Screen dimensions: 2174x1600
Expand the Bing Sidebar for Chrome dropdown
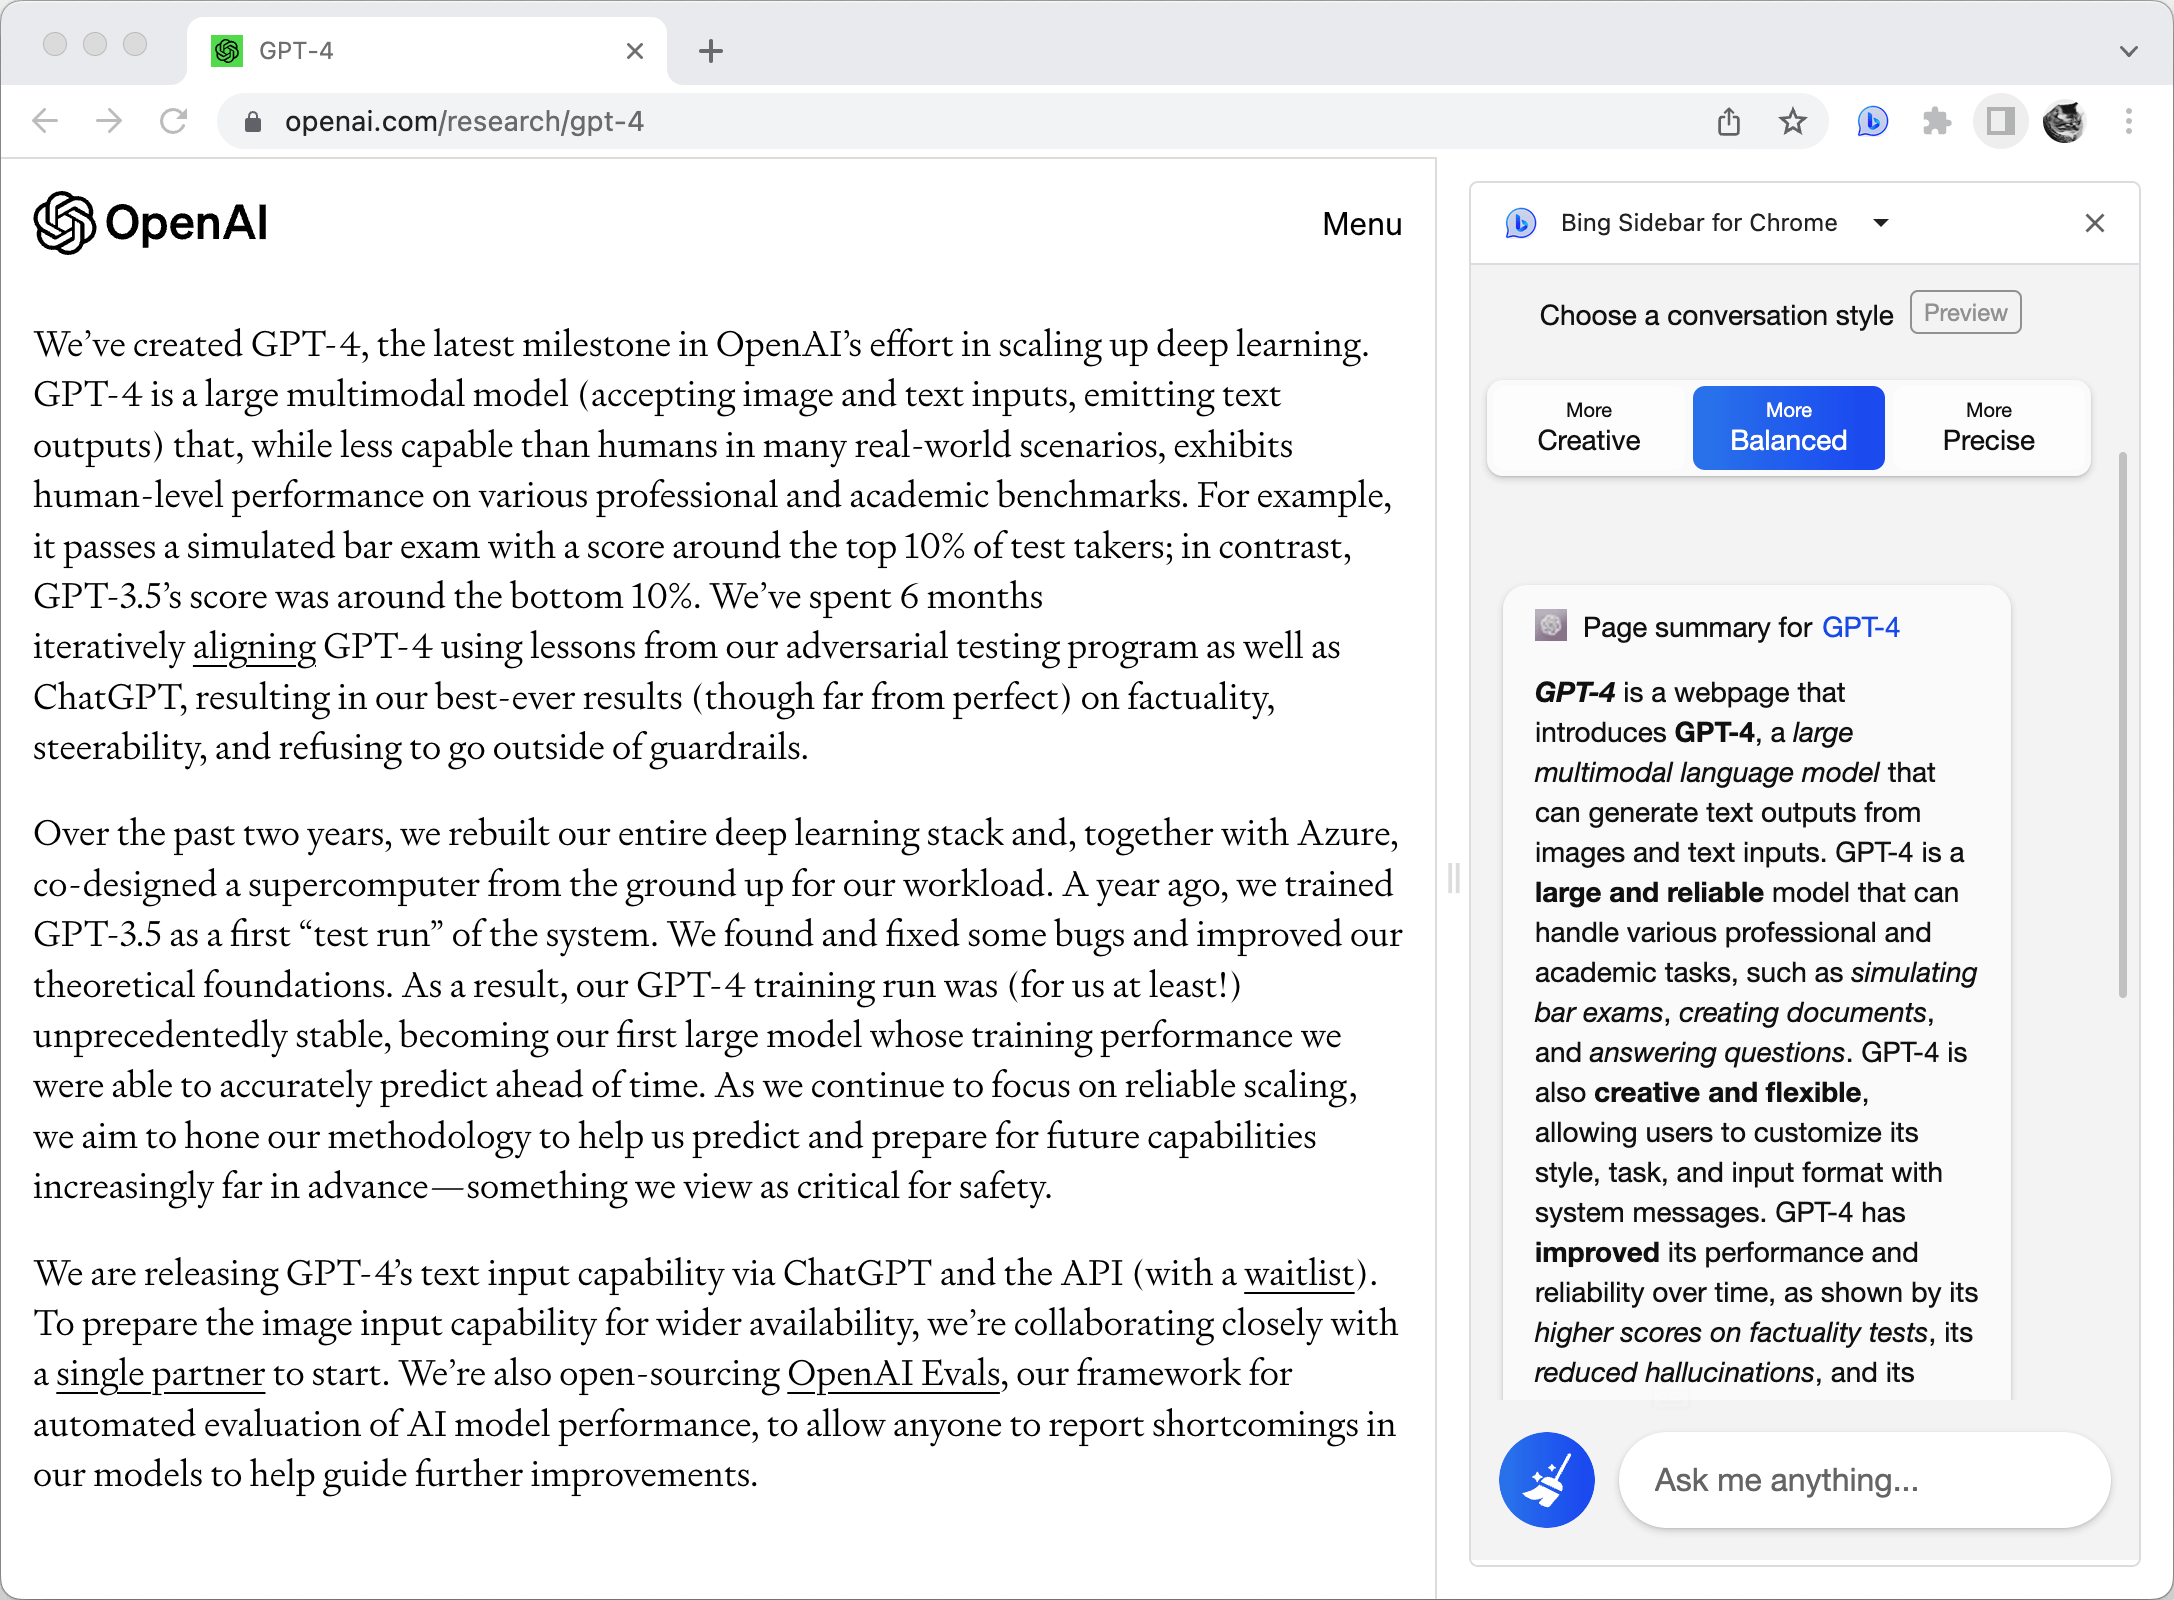1881,223
